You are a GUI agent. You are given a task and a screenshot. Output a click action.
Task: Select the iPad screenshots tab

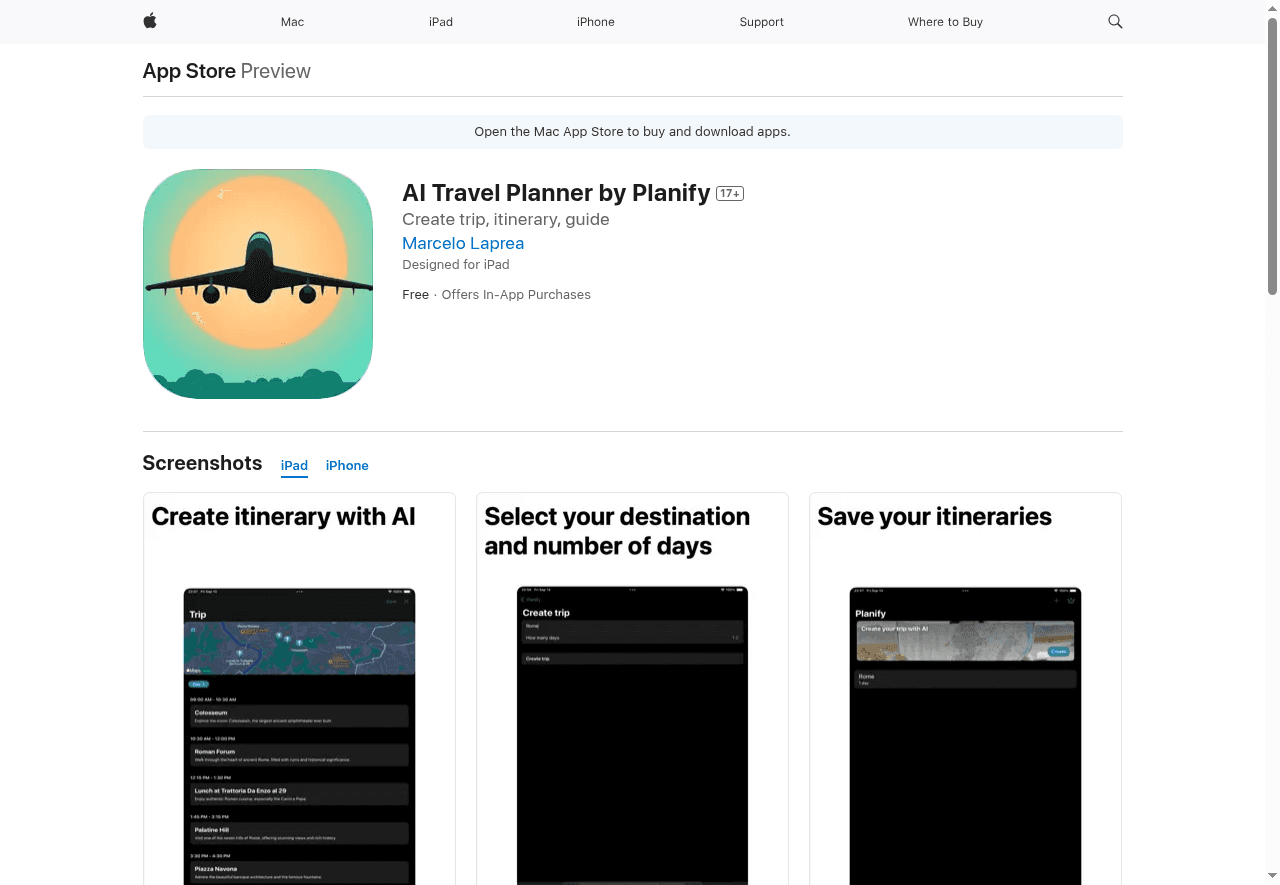[294, 465]
